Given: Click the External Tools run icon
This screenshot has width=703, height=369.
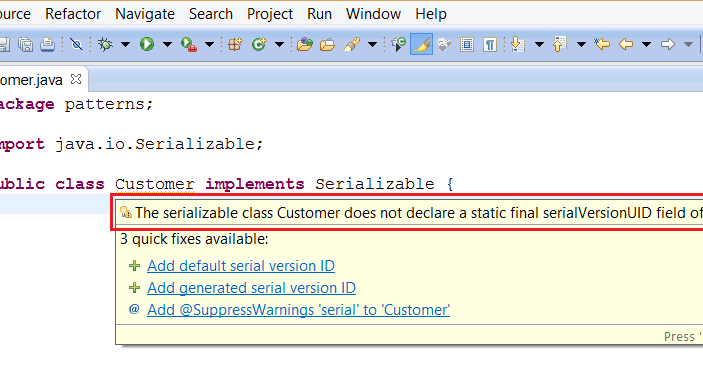Looking at the screenshot, I should point(189,44).
